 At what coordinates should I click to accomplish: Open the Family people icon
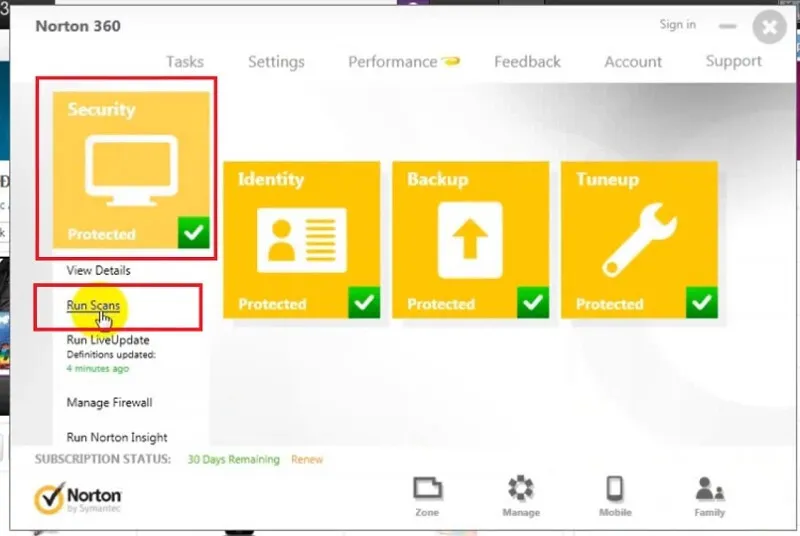pos(709,489)
